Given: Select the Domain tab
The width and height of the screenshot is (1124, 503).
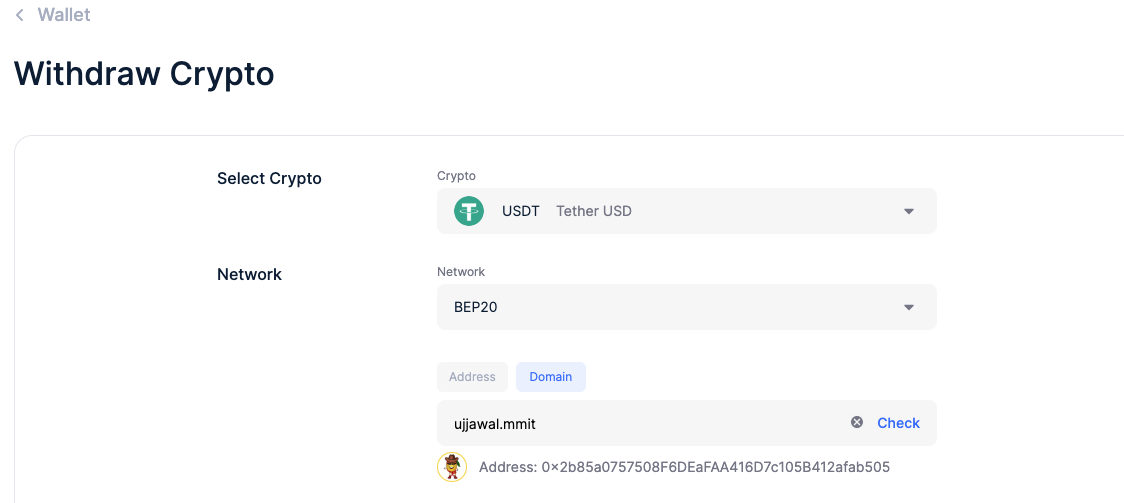Looking at the screenshot, I should tap(551, 377).
